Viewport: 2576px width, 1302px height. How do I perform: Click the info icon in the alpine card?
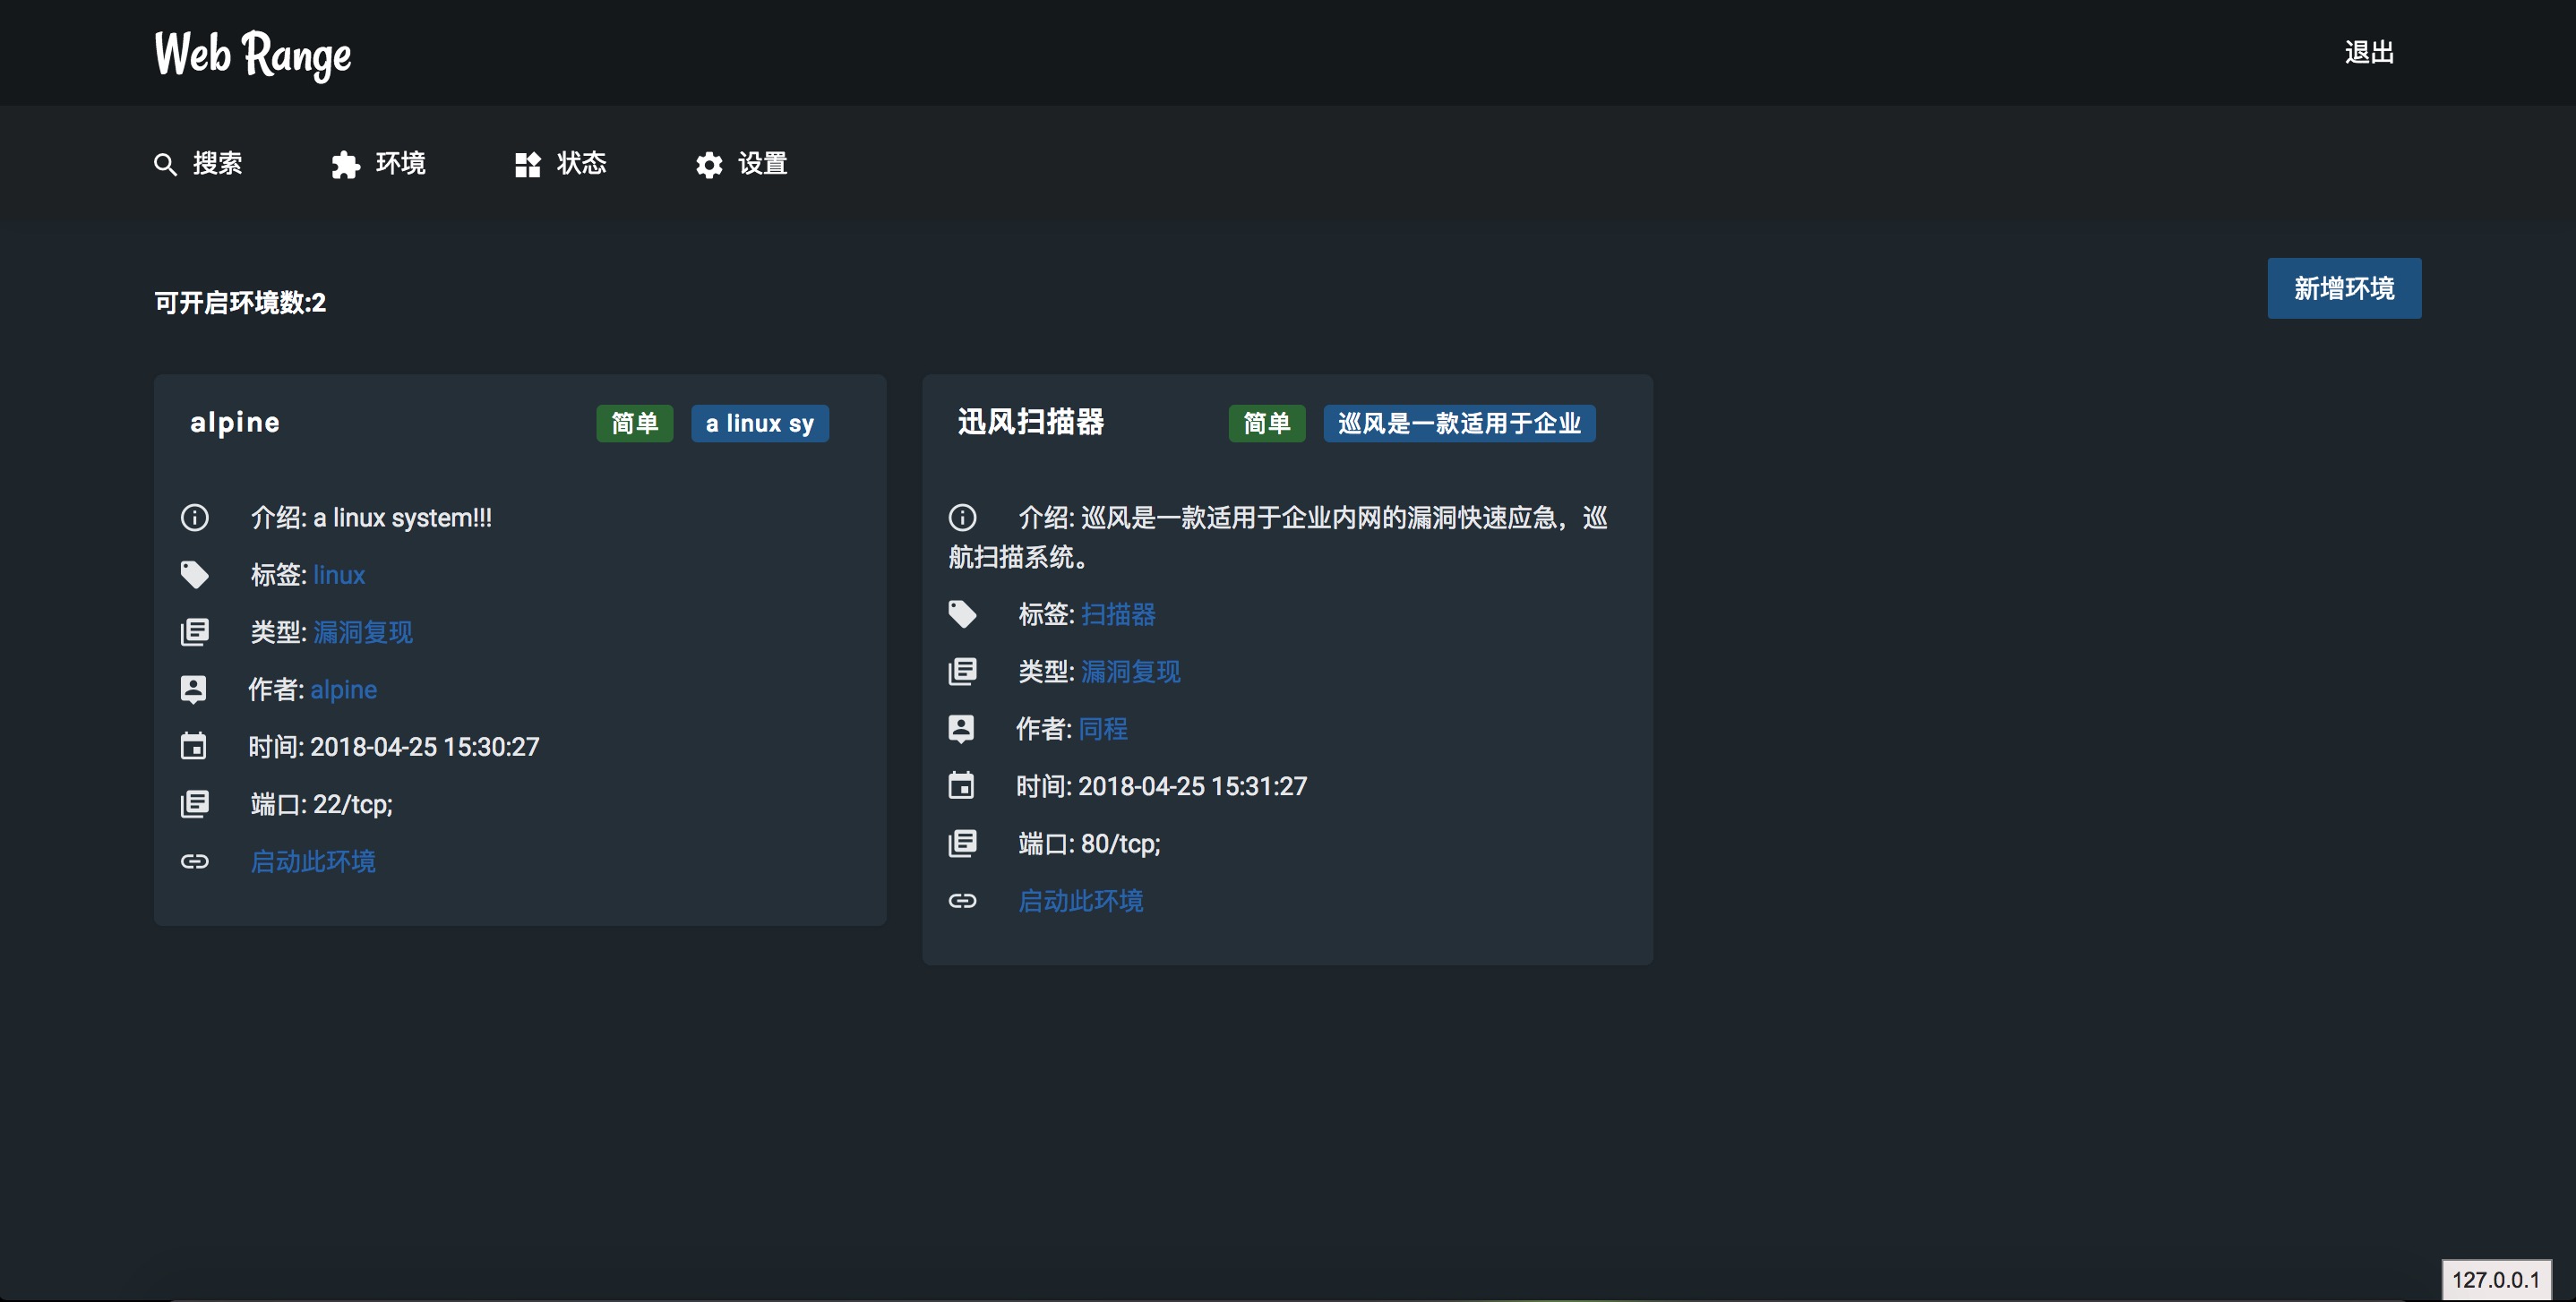(194, 517)
